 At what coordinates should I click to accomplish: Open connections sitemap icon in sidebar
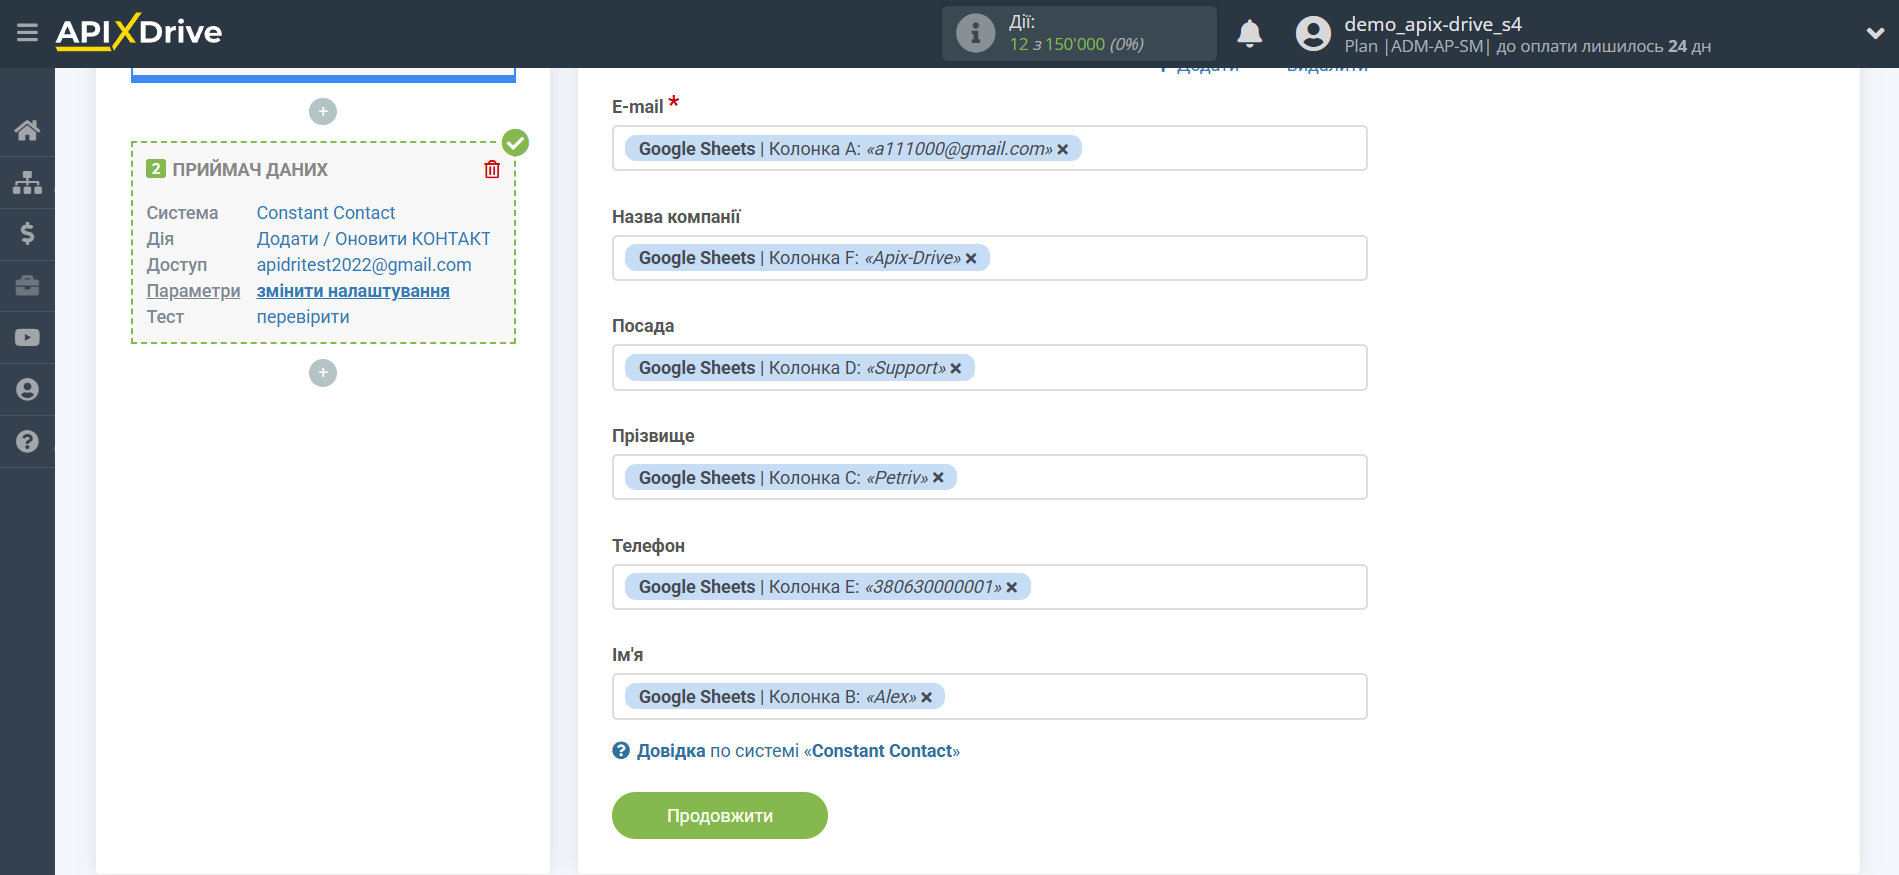(27, 182)
